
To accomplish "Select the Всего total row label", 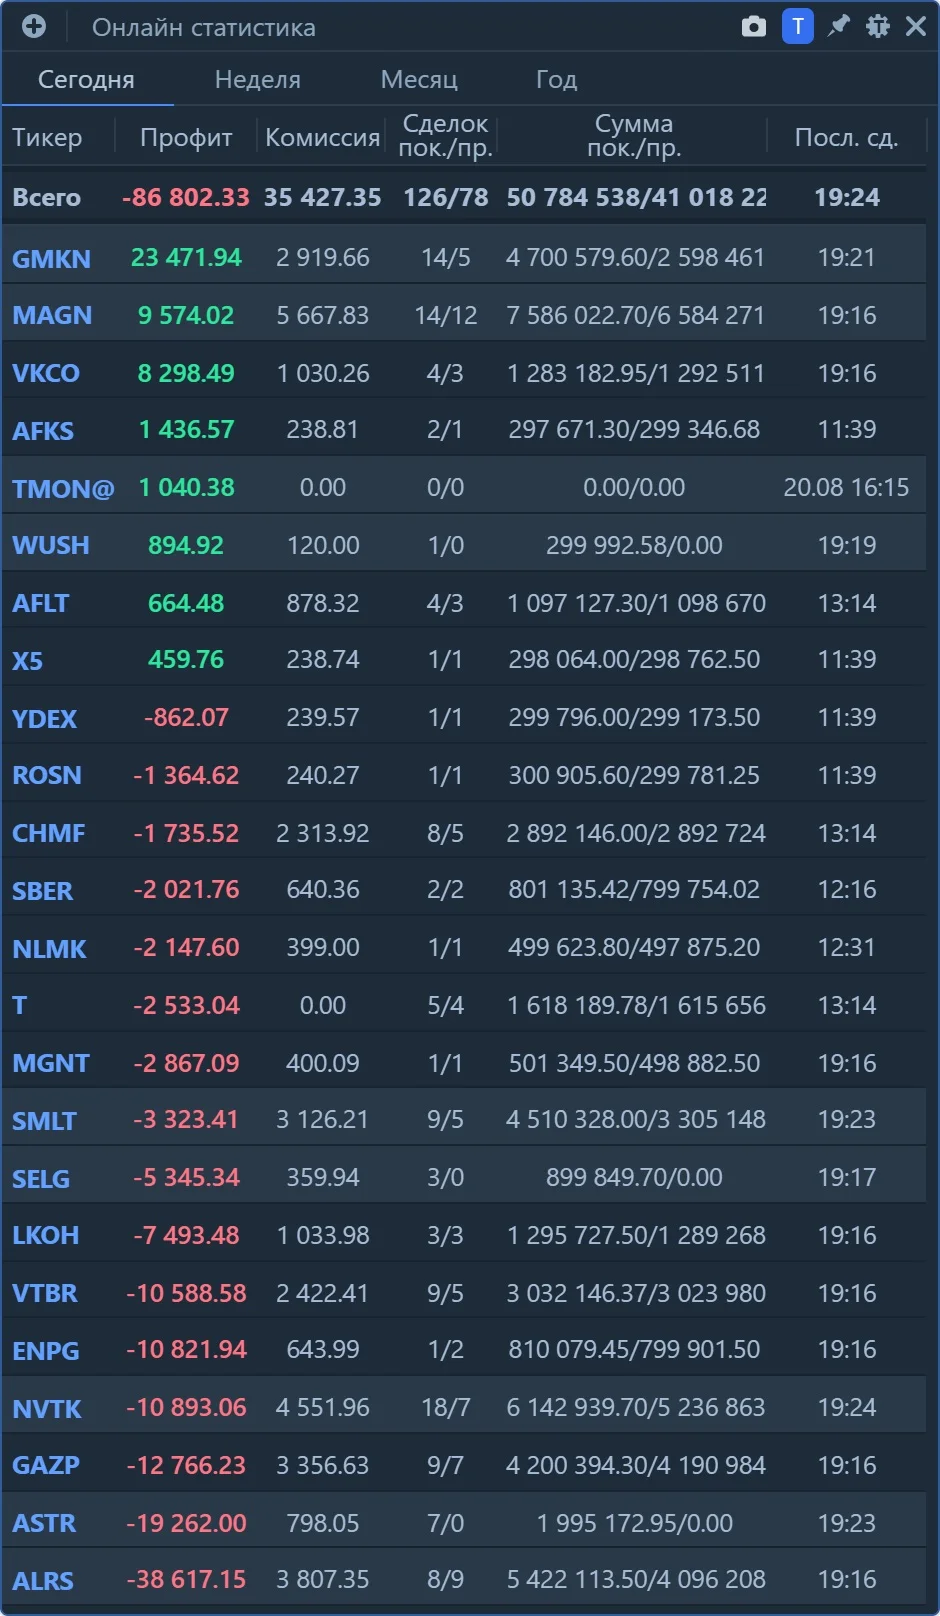I will (46, 197).
